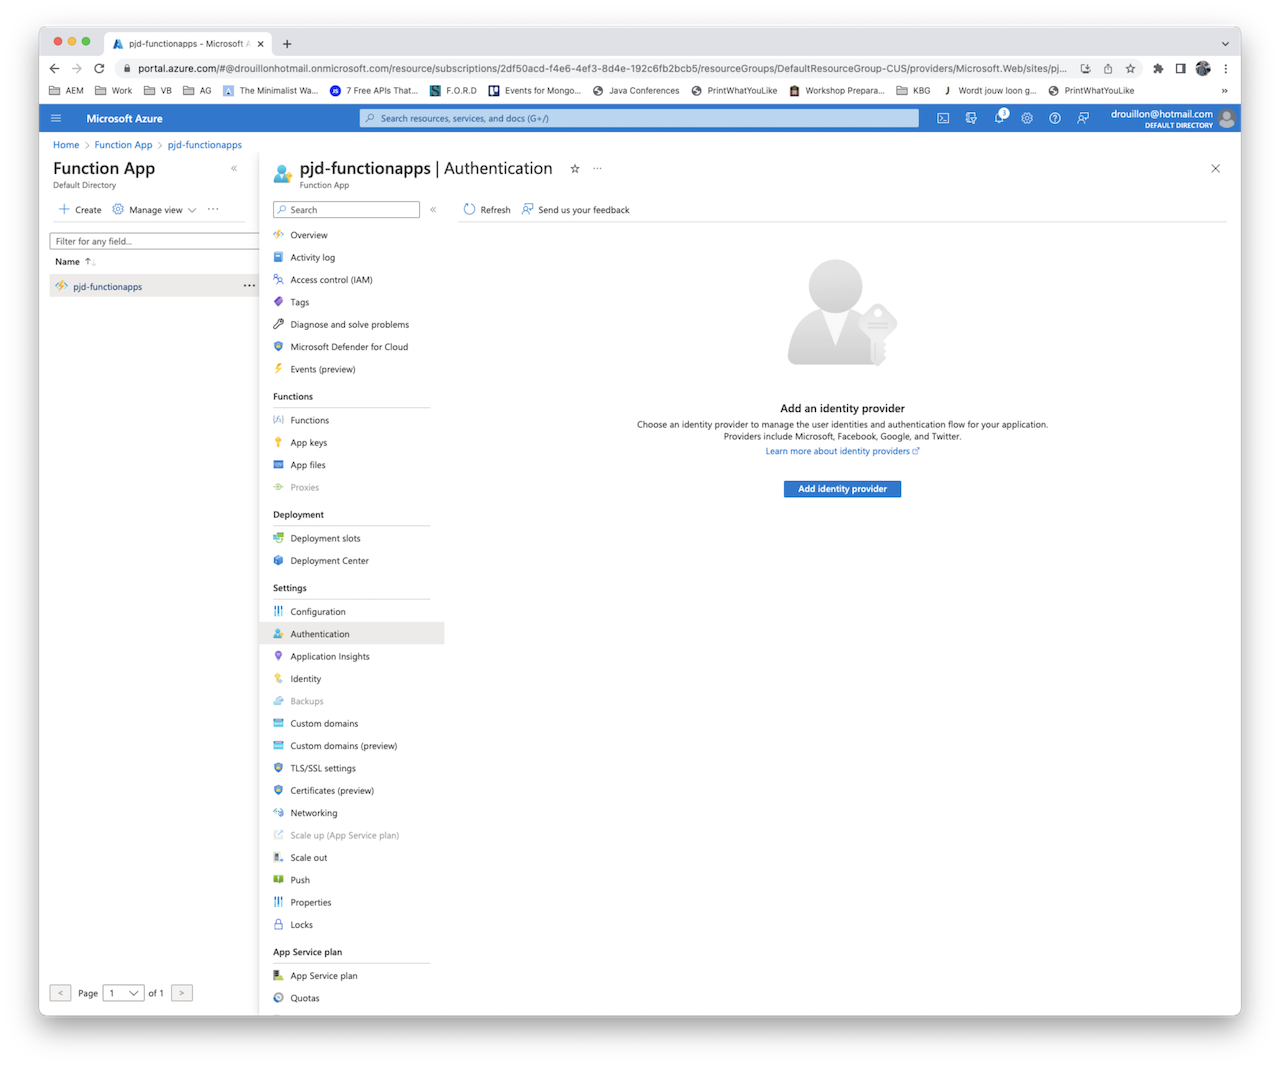Open the help question mark icon
The width and height of the screenshot is (1280, 1067).
[1055, 118]
